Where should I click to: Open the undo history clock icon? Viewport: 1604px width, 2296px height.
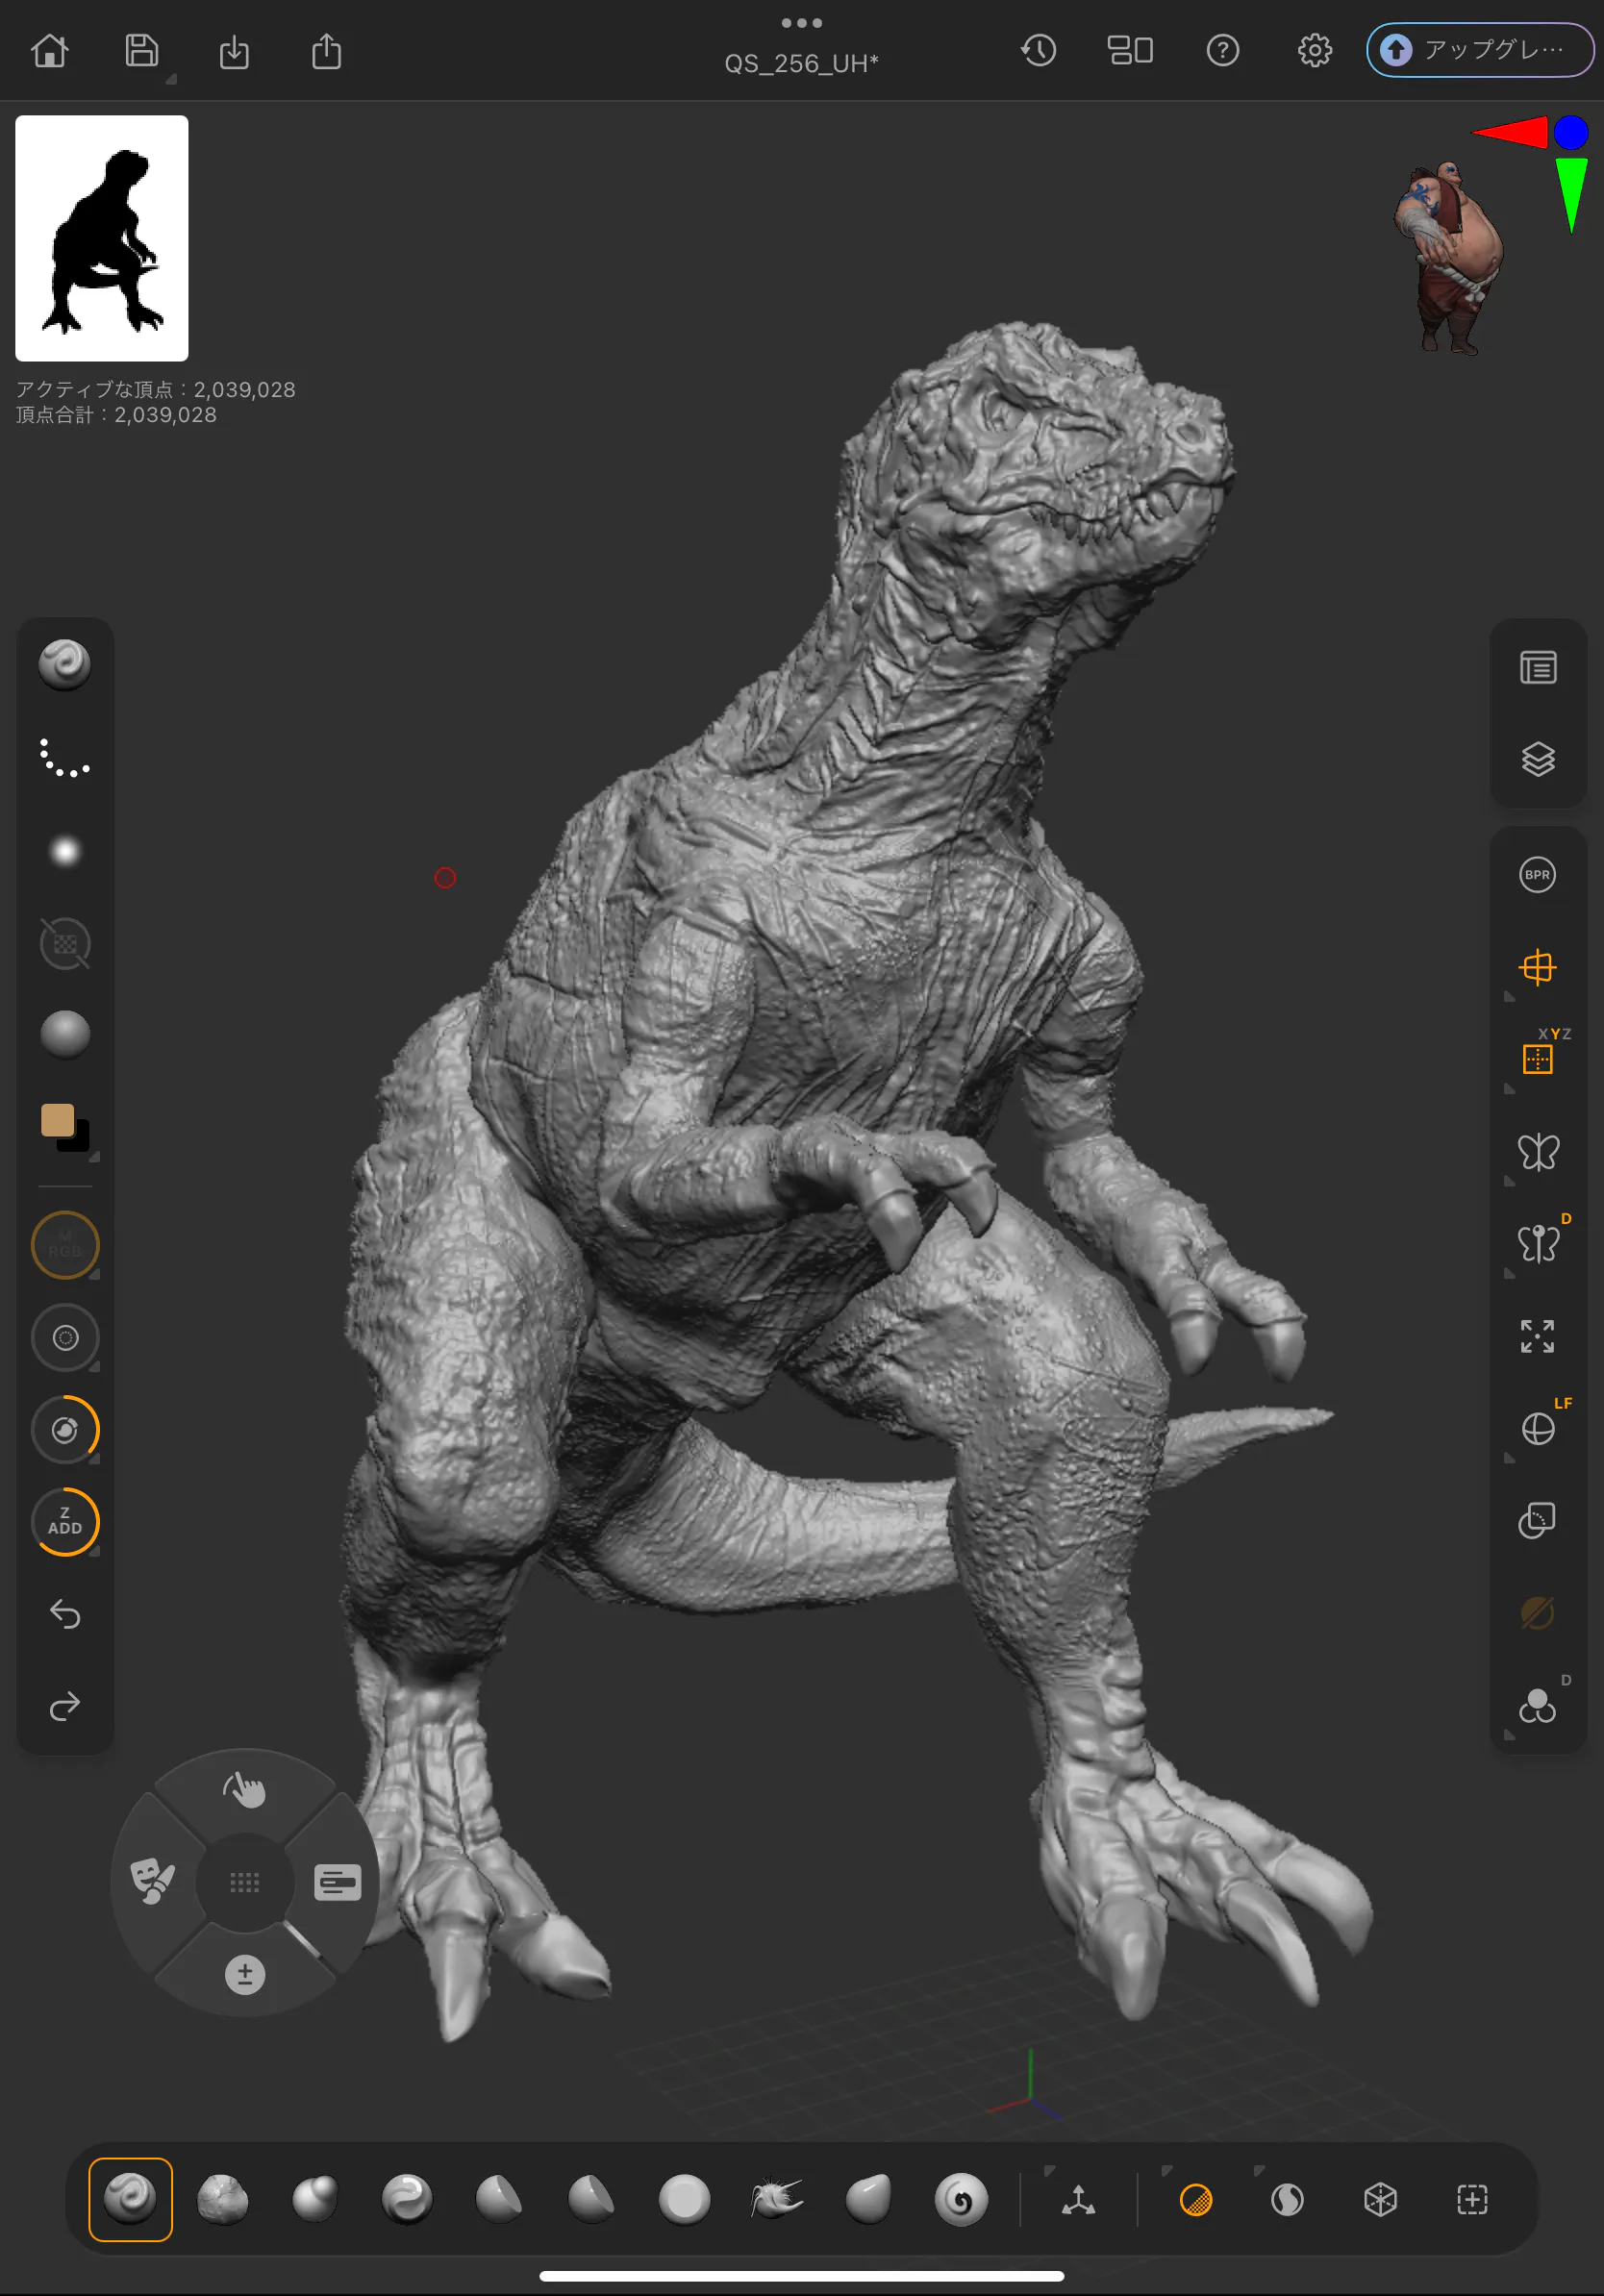(x=1038, y=50)
